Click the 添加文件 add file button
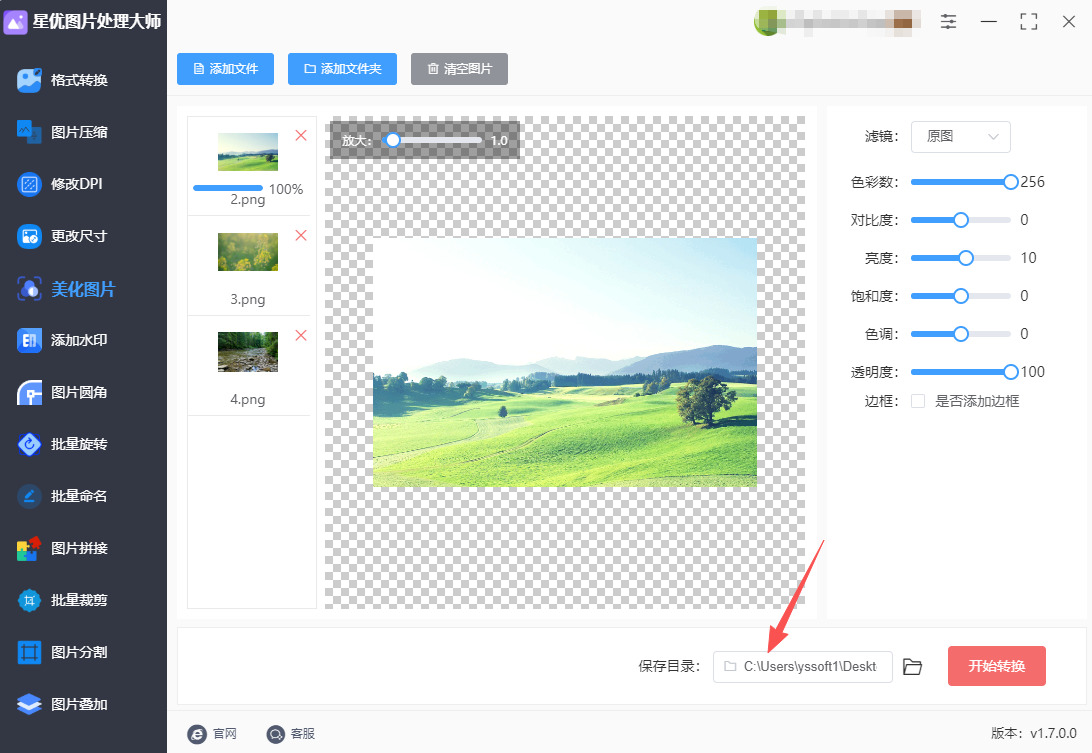1092x753 pixels. click(225, 69)
